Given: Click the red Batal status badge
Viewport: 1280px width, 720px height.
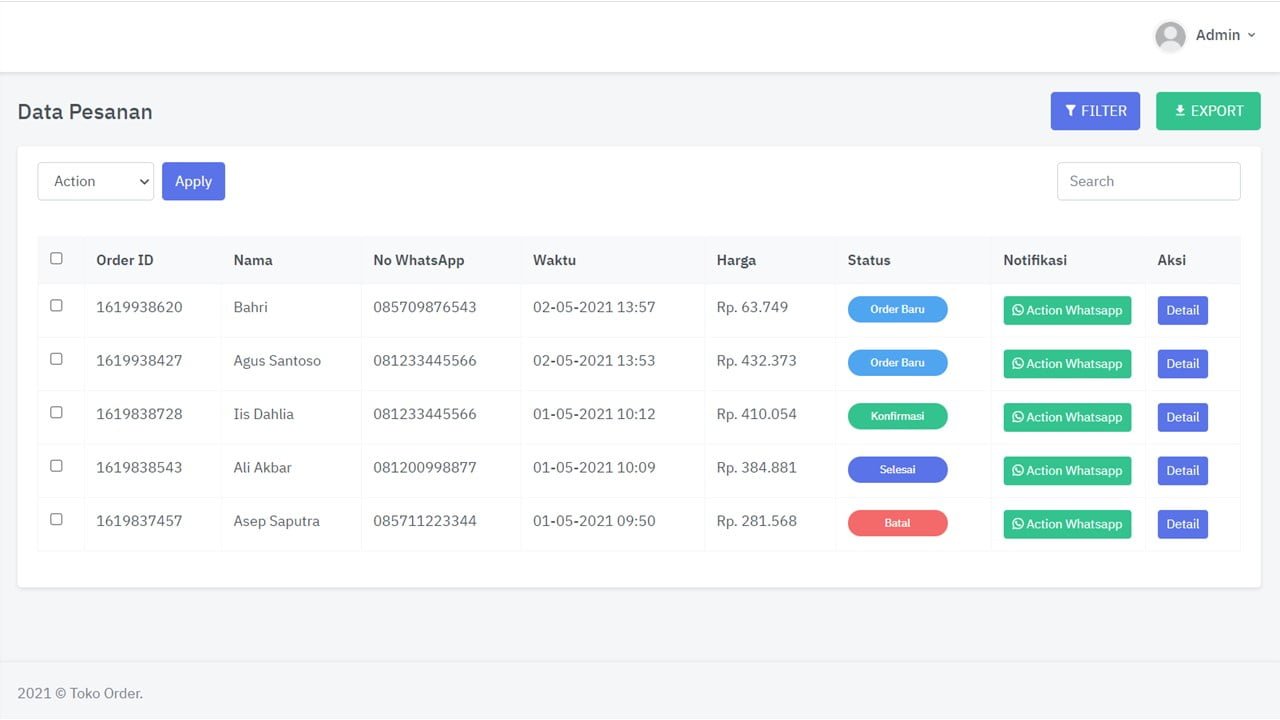Looking at the screenshot, I should click(897, 523).
